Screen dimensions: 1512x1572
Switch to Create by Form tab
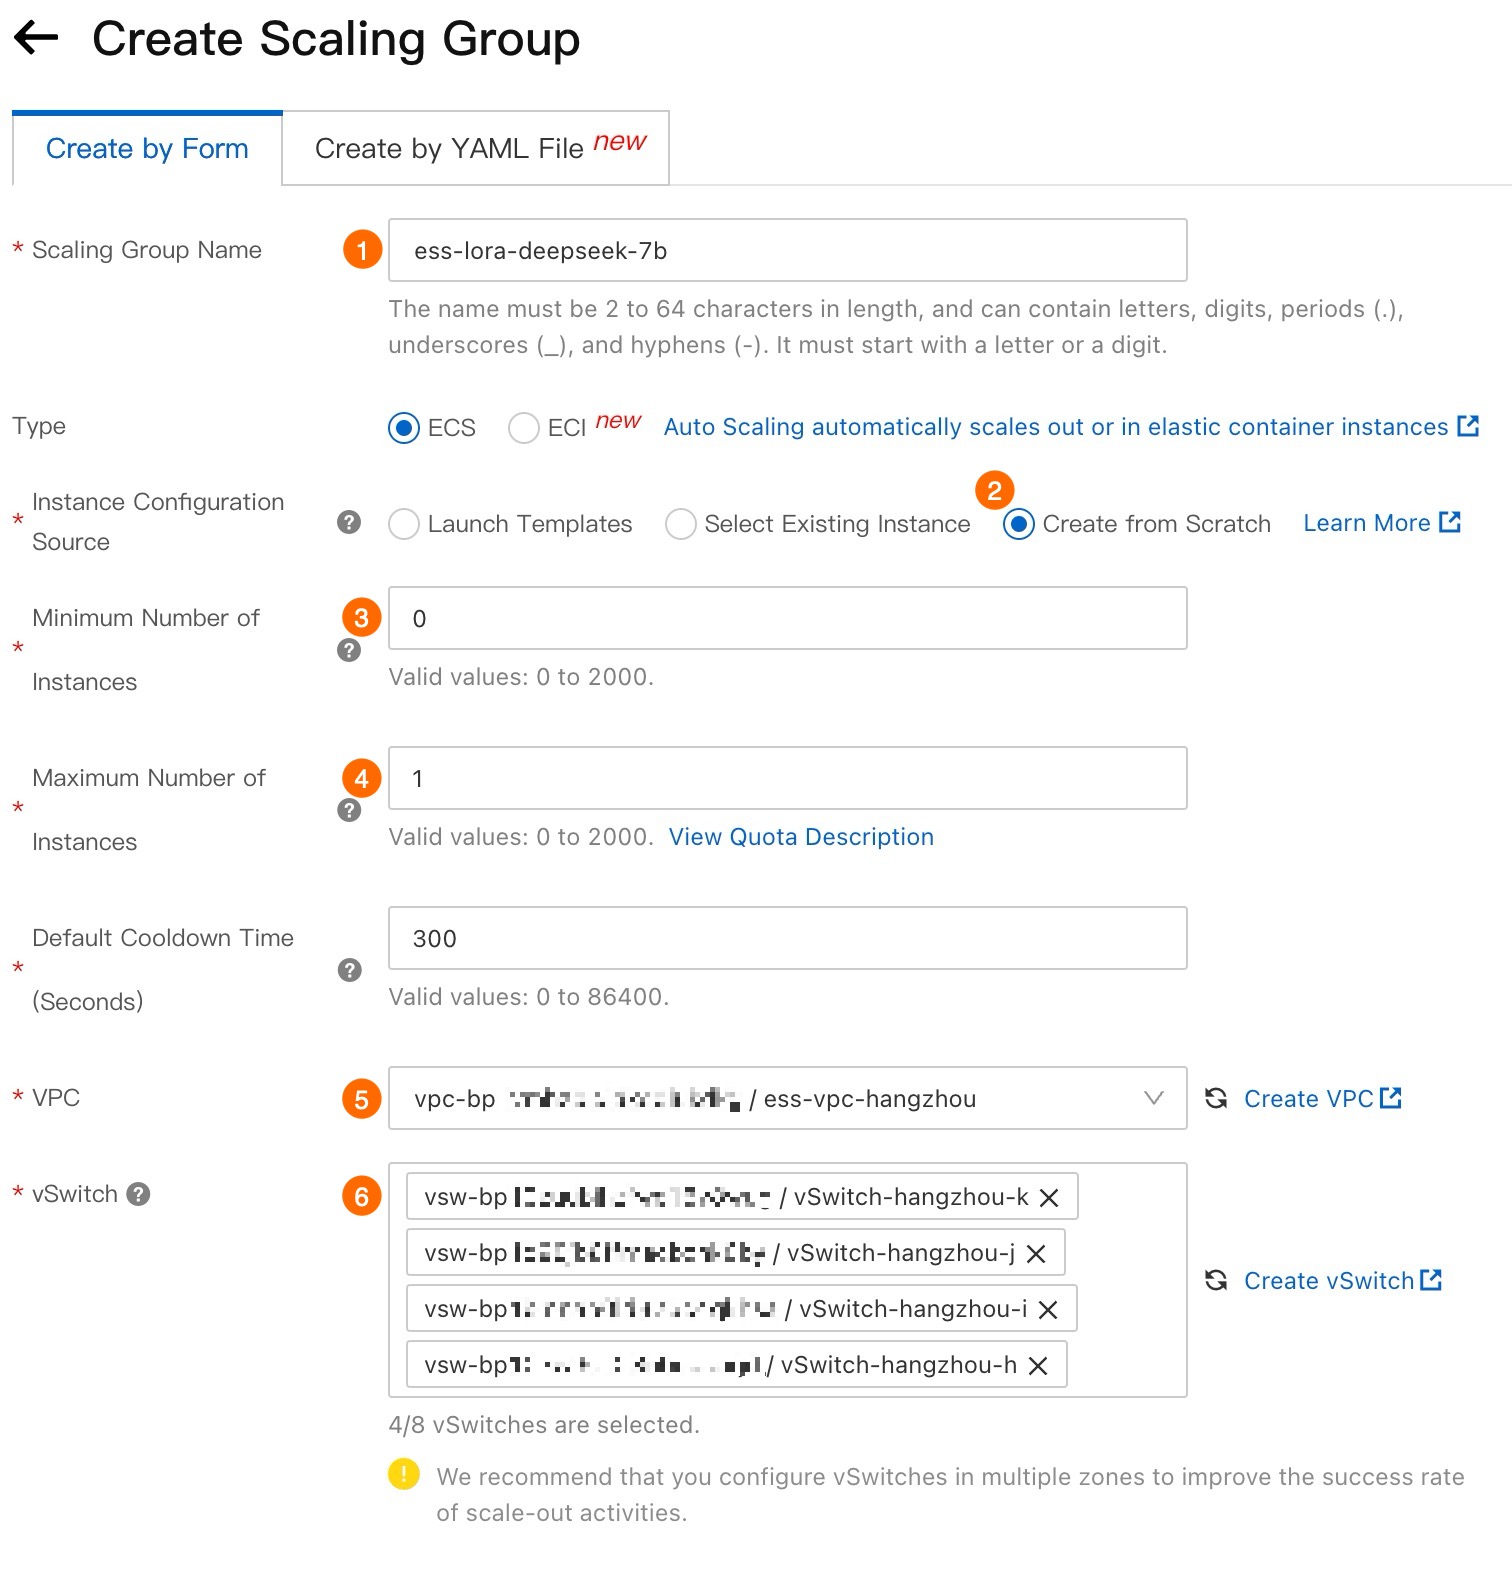pyautogui.click(x=147, y=149)
